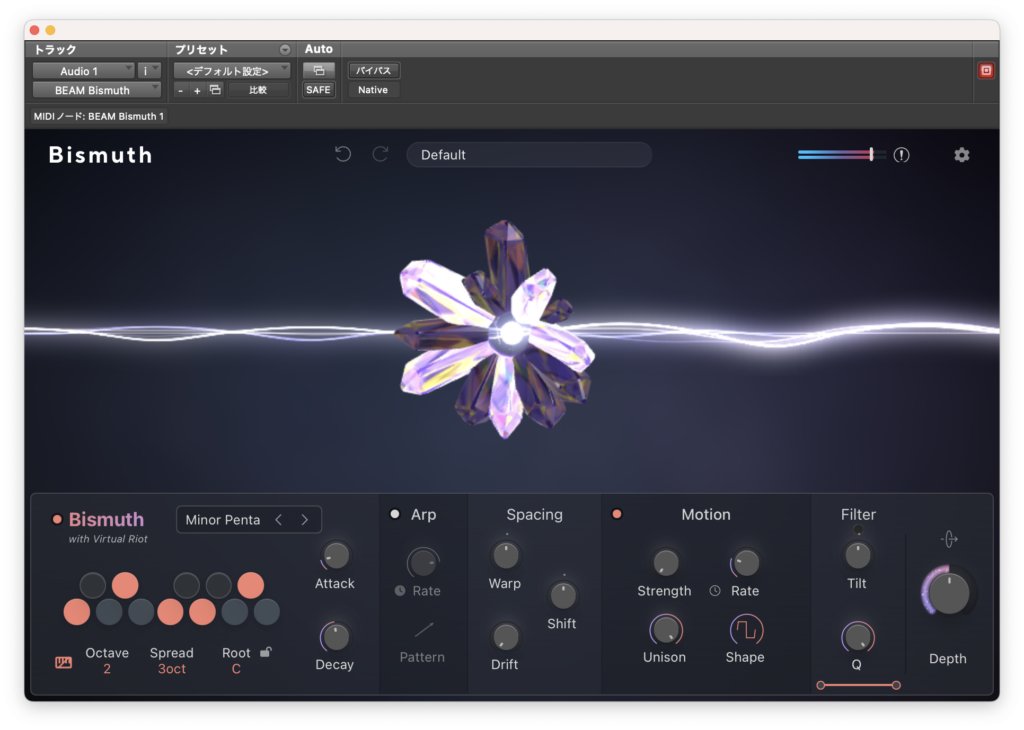The height and width of the screenshot is (730, 1024).
Task: Click the Filter Q knob
Action: click(x=857, y=637)
